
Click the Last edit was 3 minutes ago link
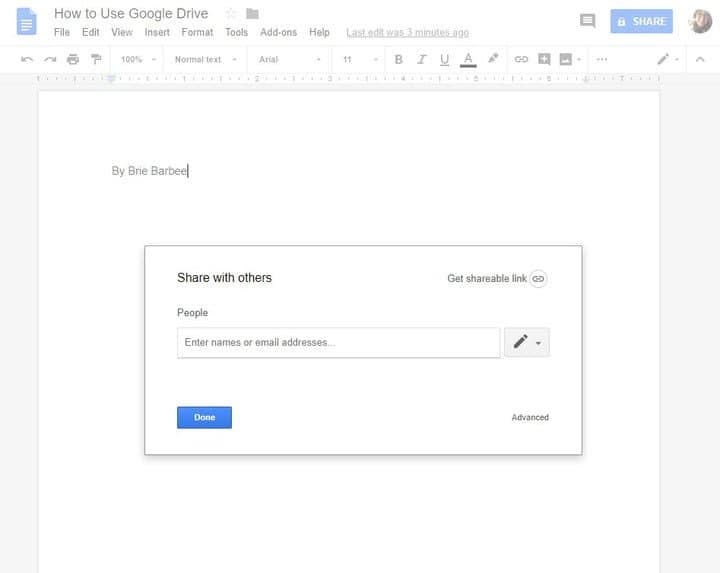pyautogui.click(x=407, y=33)
